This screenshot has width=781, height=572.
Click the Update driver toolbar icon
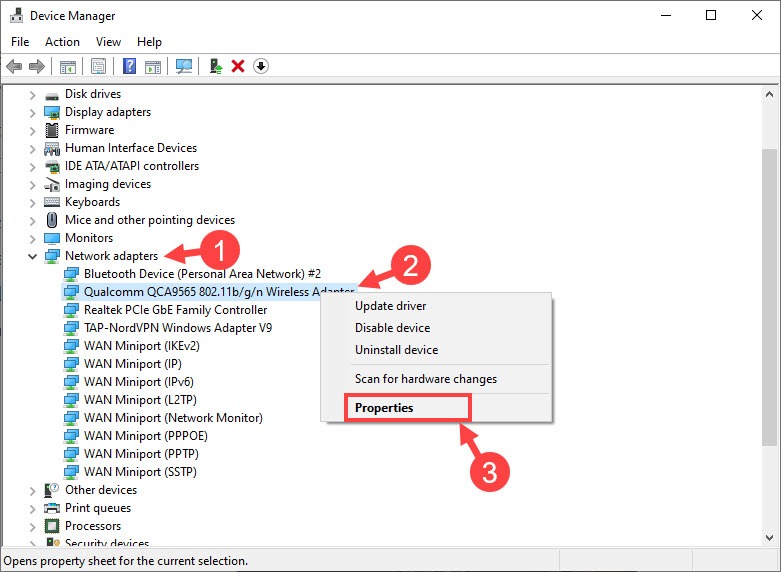click(215, 67)
